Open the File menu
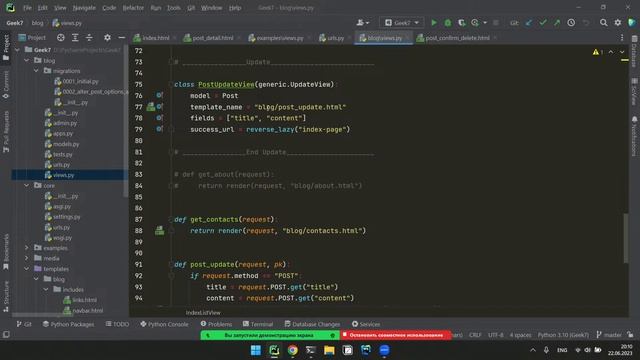Screen dimensions: 640x360 click(27, 8)
